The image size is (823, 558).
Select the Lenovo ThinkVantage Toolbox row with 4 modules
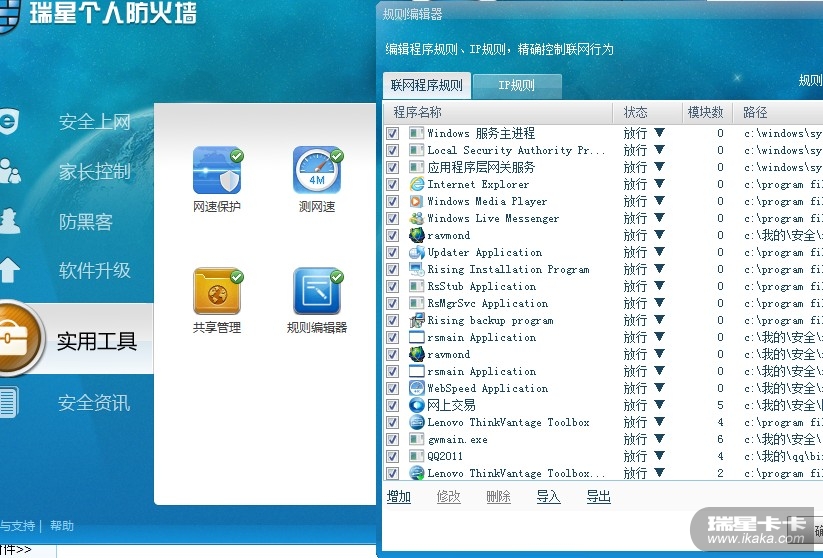click(509, 422)
